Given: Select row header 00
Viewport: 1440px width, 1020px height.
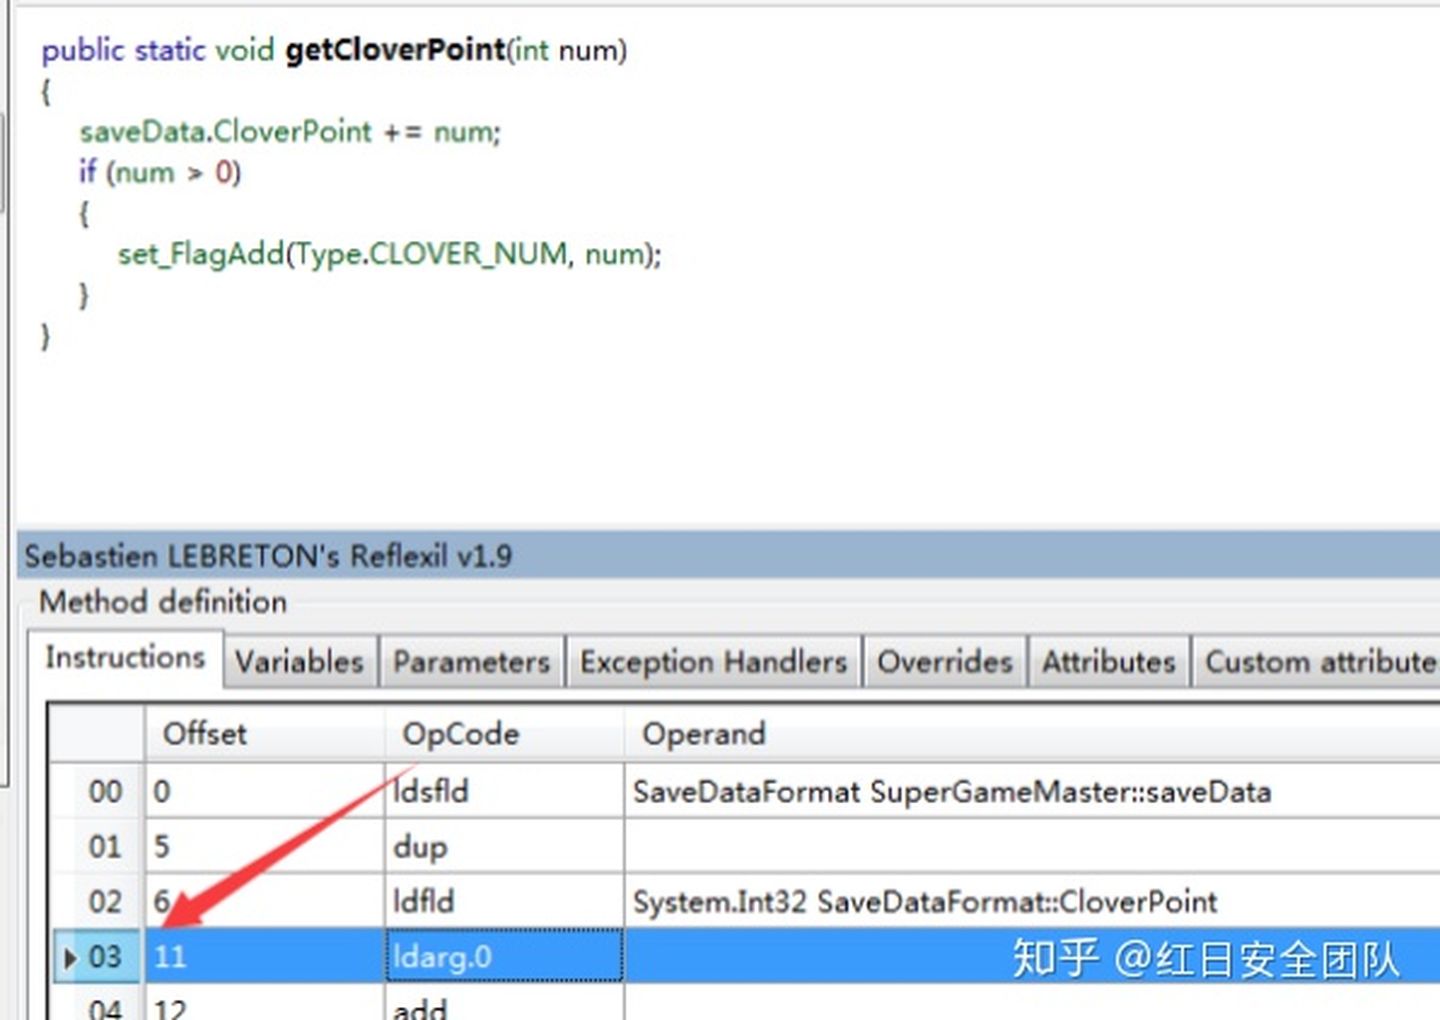Looking at the screenshot, I should [98, 791].
